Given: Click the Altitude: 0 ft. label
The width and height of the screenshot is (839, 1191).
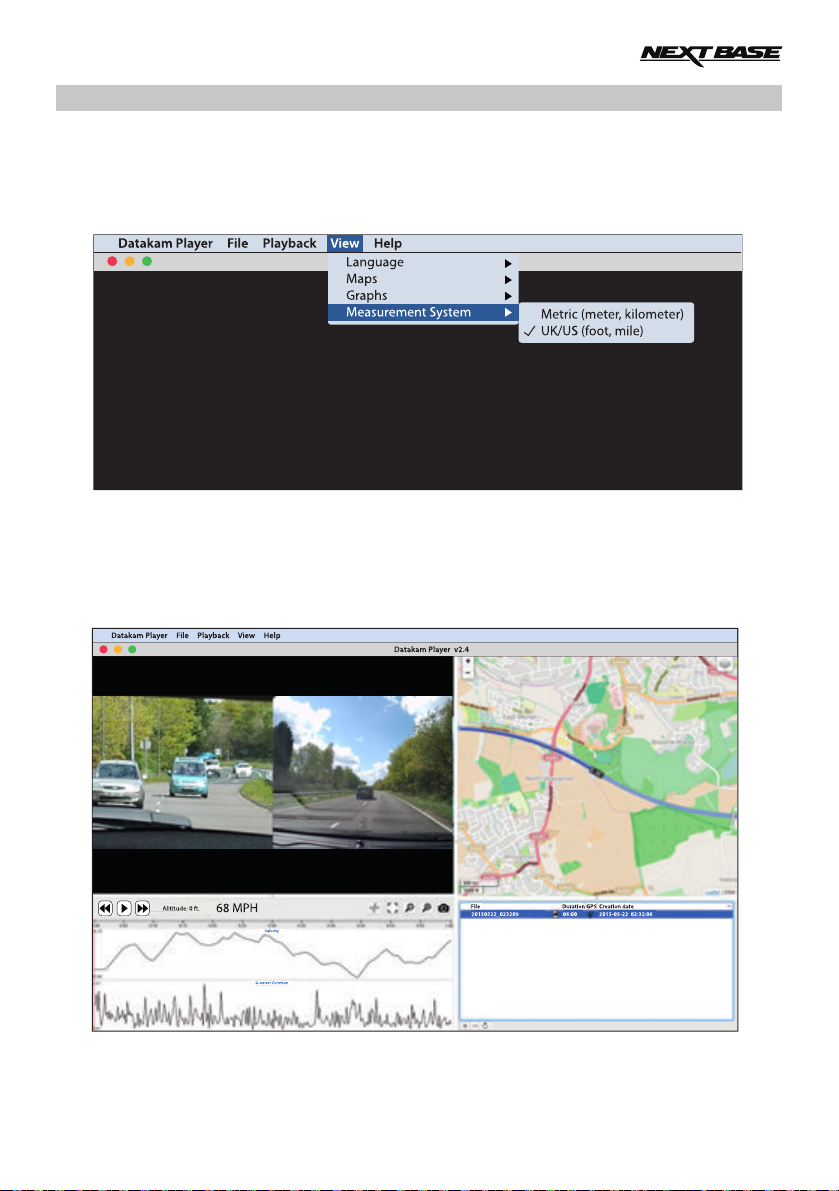Looking at the screenshot, I should 180,908.
